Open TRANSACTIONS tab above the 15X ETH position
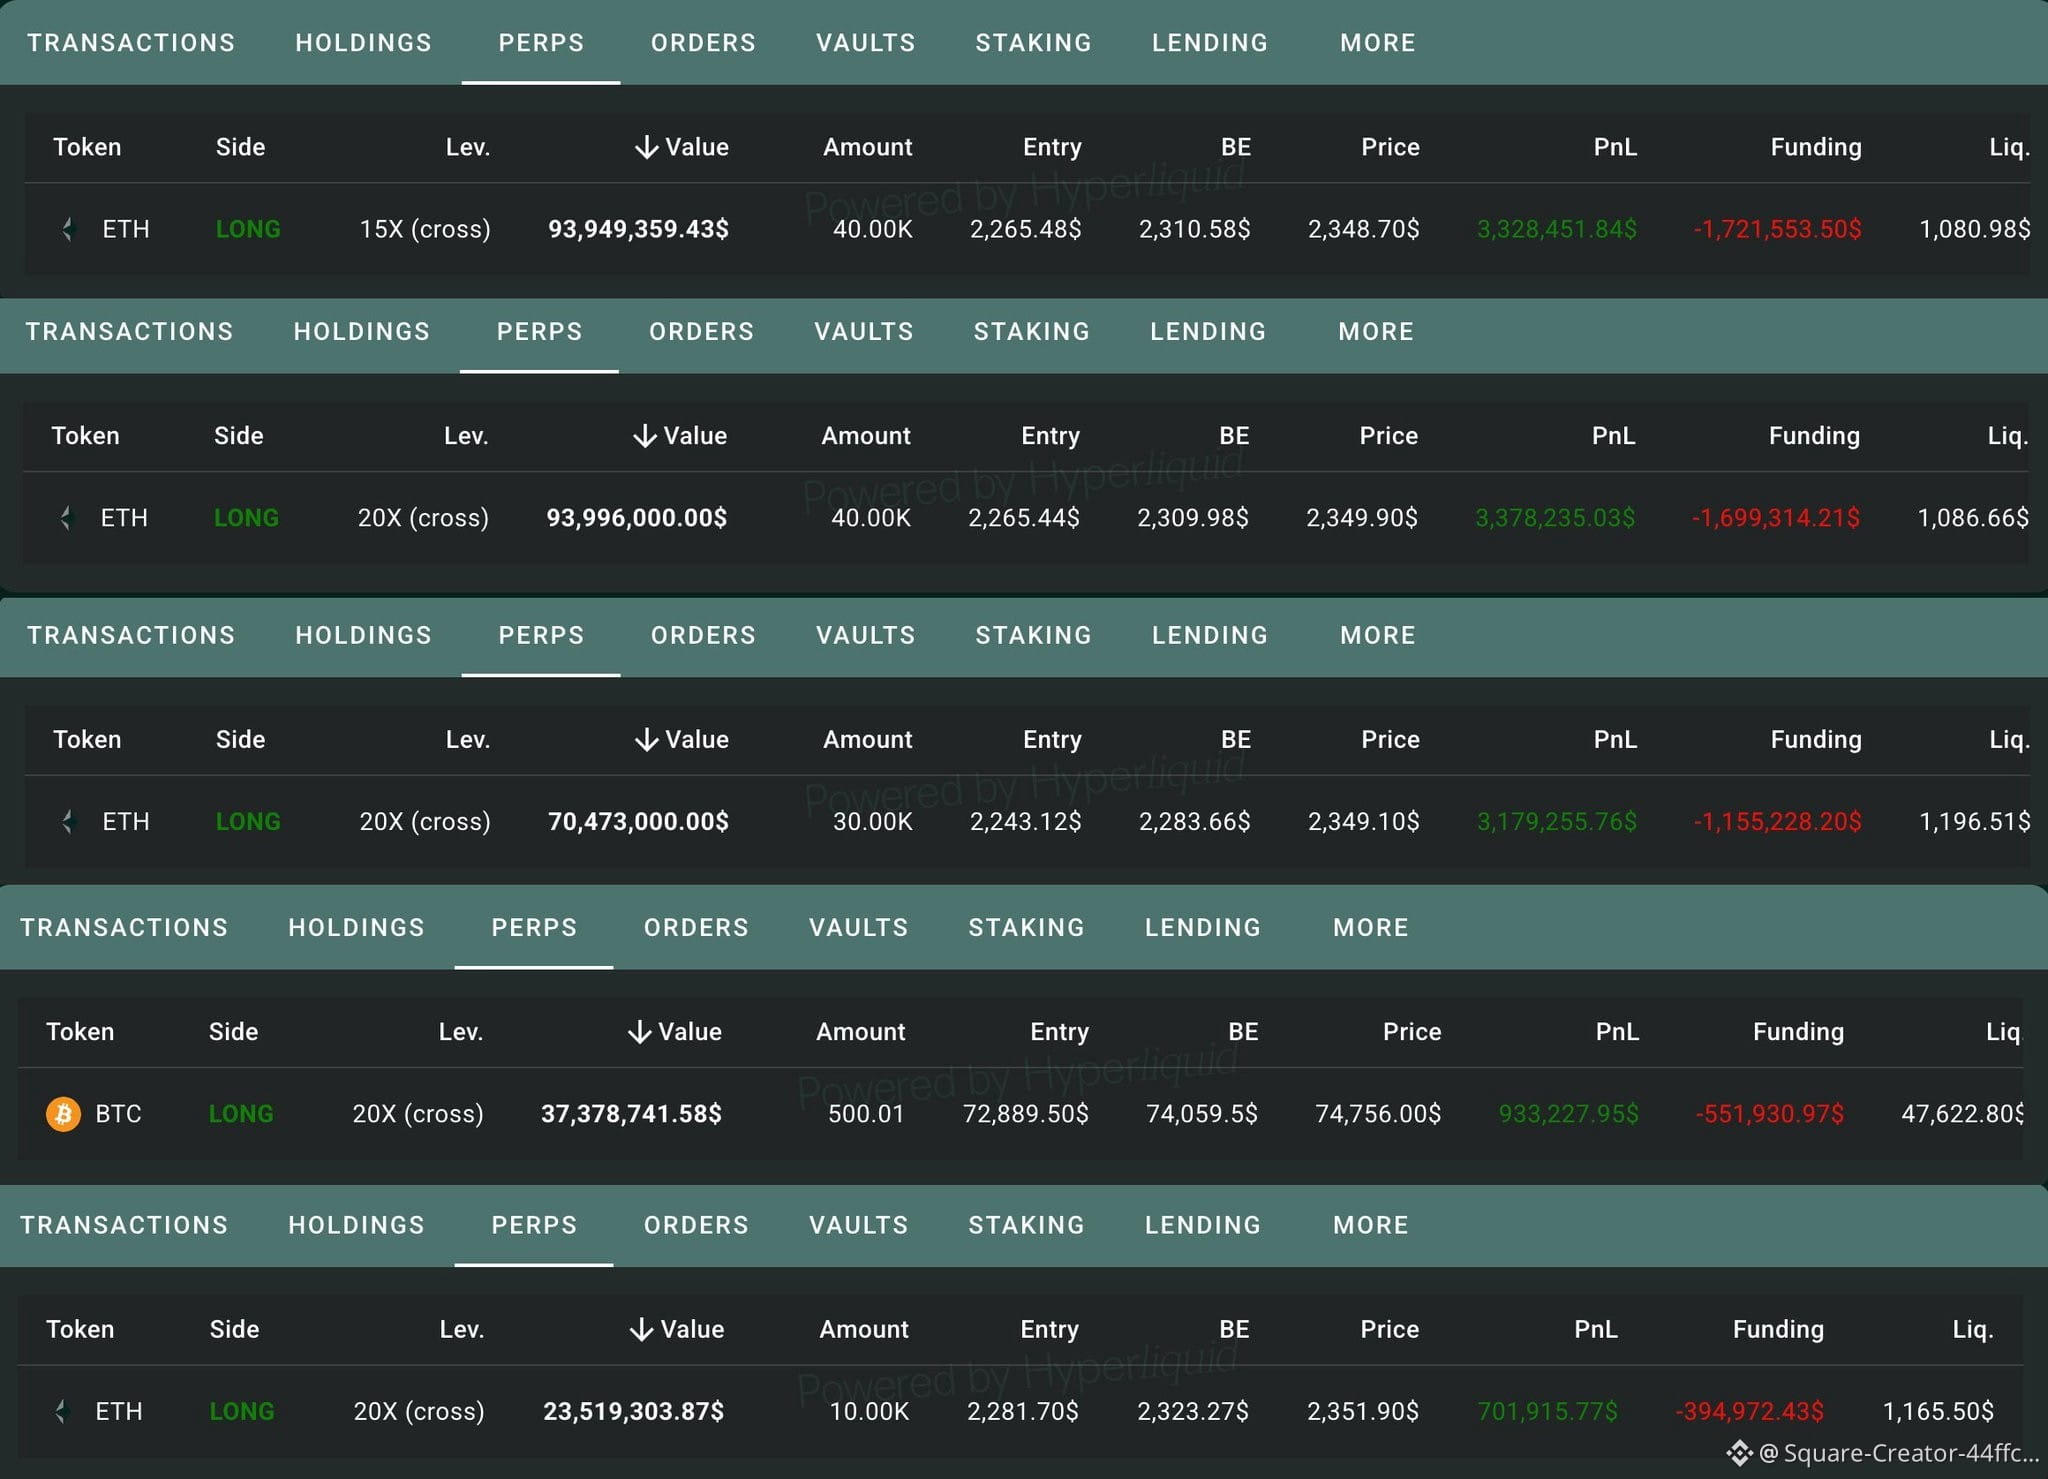The image size is (2048, 1479). coord(131,43)
